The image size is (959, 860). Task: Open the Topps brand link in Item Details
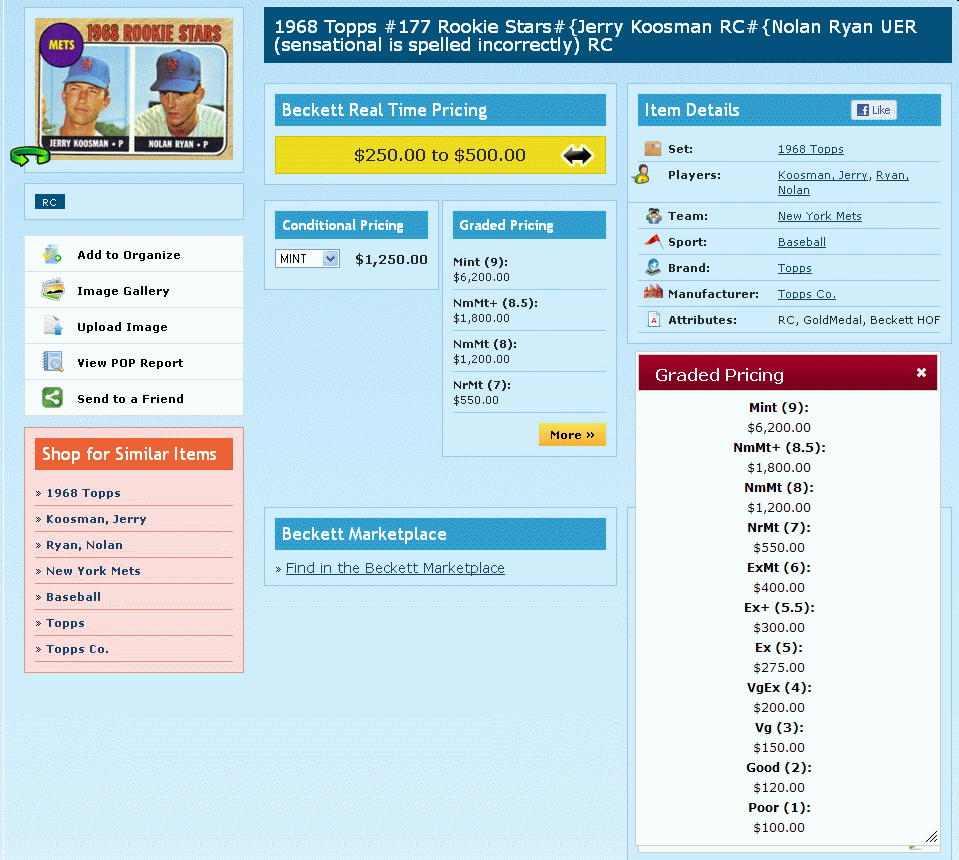point(794,268)
